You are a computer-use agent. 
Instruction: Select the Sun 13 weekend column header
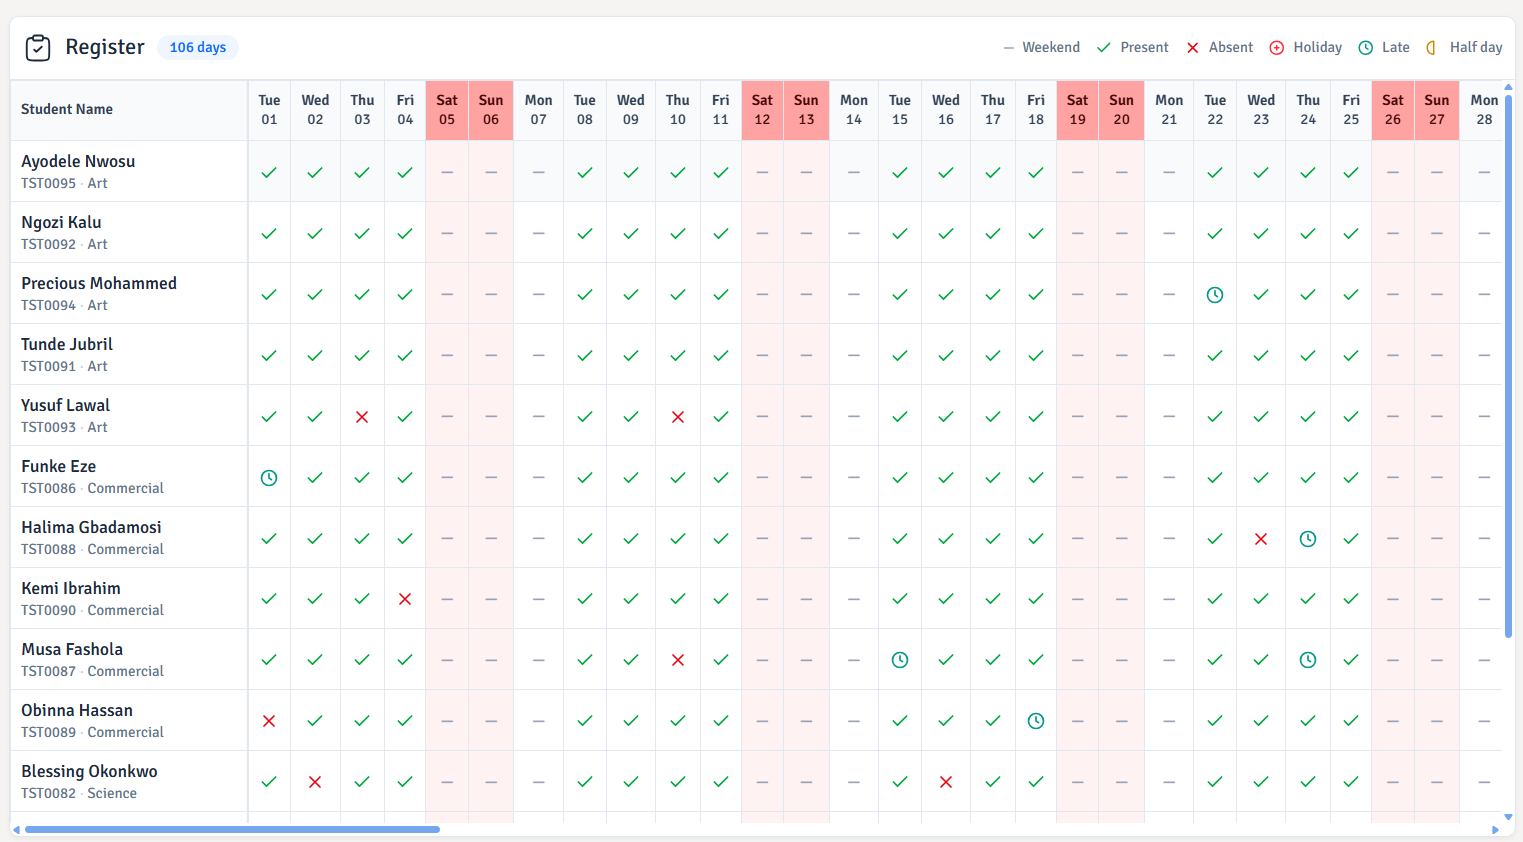click(806, 110)
